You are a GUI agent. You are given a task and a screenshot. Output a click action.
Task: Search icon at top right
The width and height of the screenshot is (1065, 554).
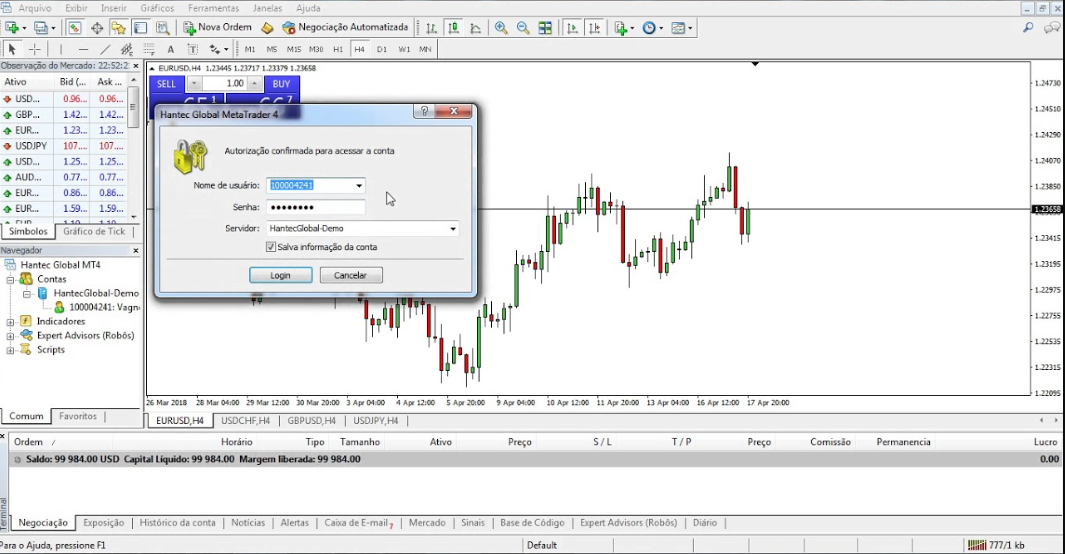(x=1028, y=28)
